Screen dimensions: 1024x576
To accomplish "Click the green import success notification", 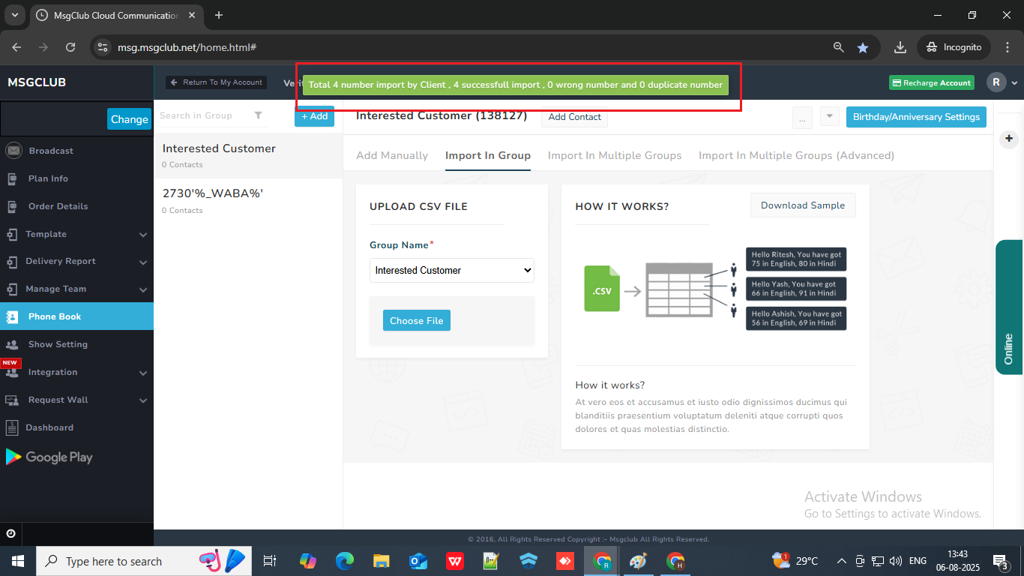I will tap(515, 85).
